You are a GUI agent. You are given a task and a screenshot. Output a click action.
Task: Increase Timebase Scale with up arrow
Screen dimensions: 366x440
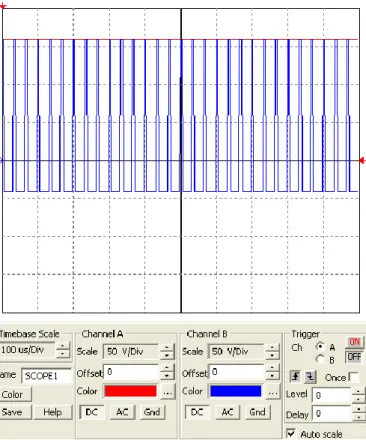(x=63, y=346)
